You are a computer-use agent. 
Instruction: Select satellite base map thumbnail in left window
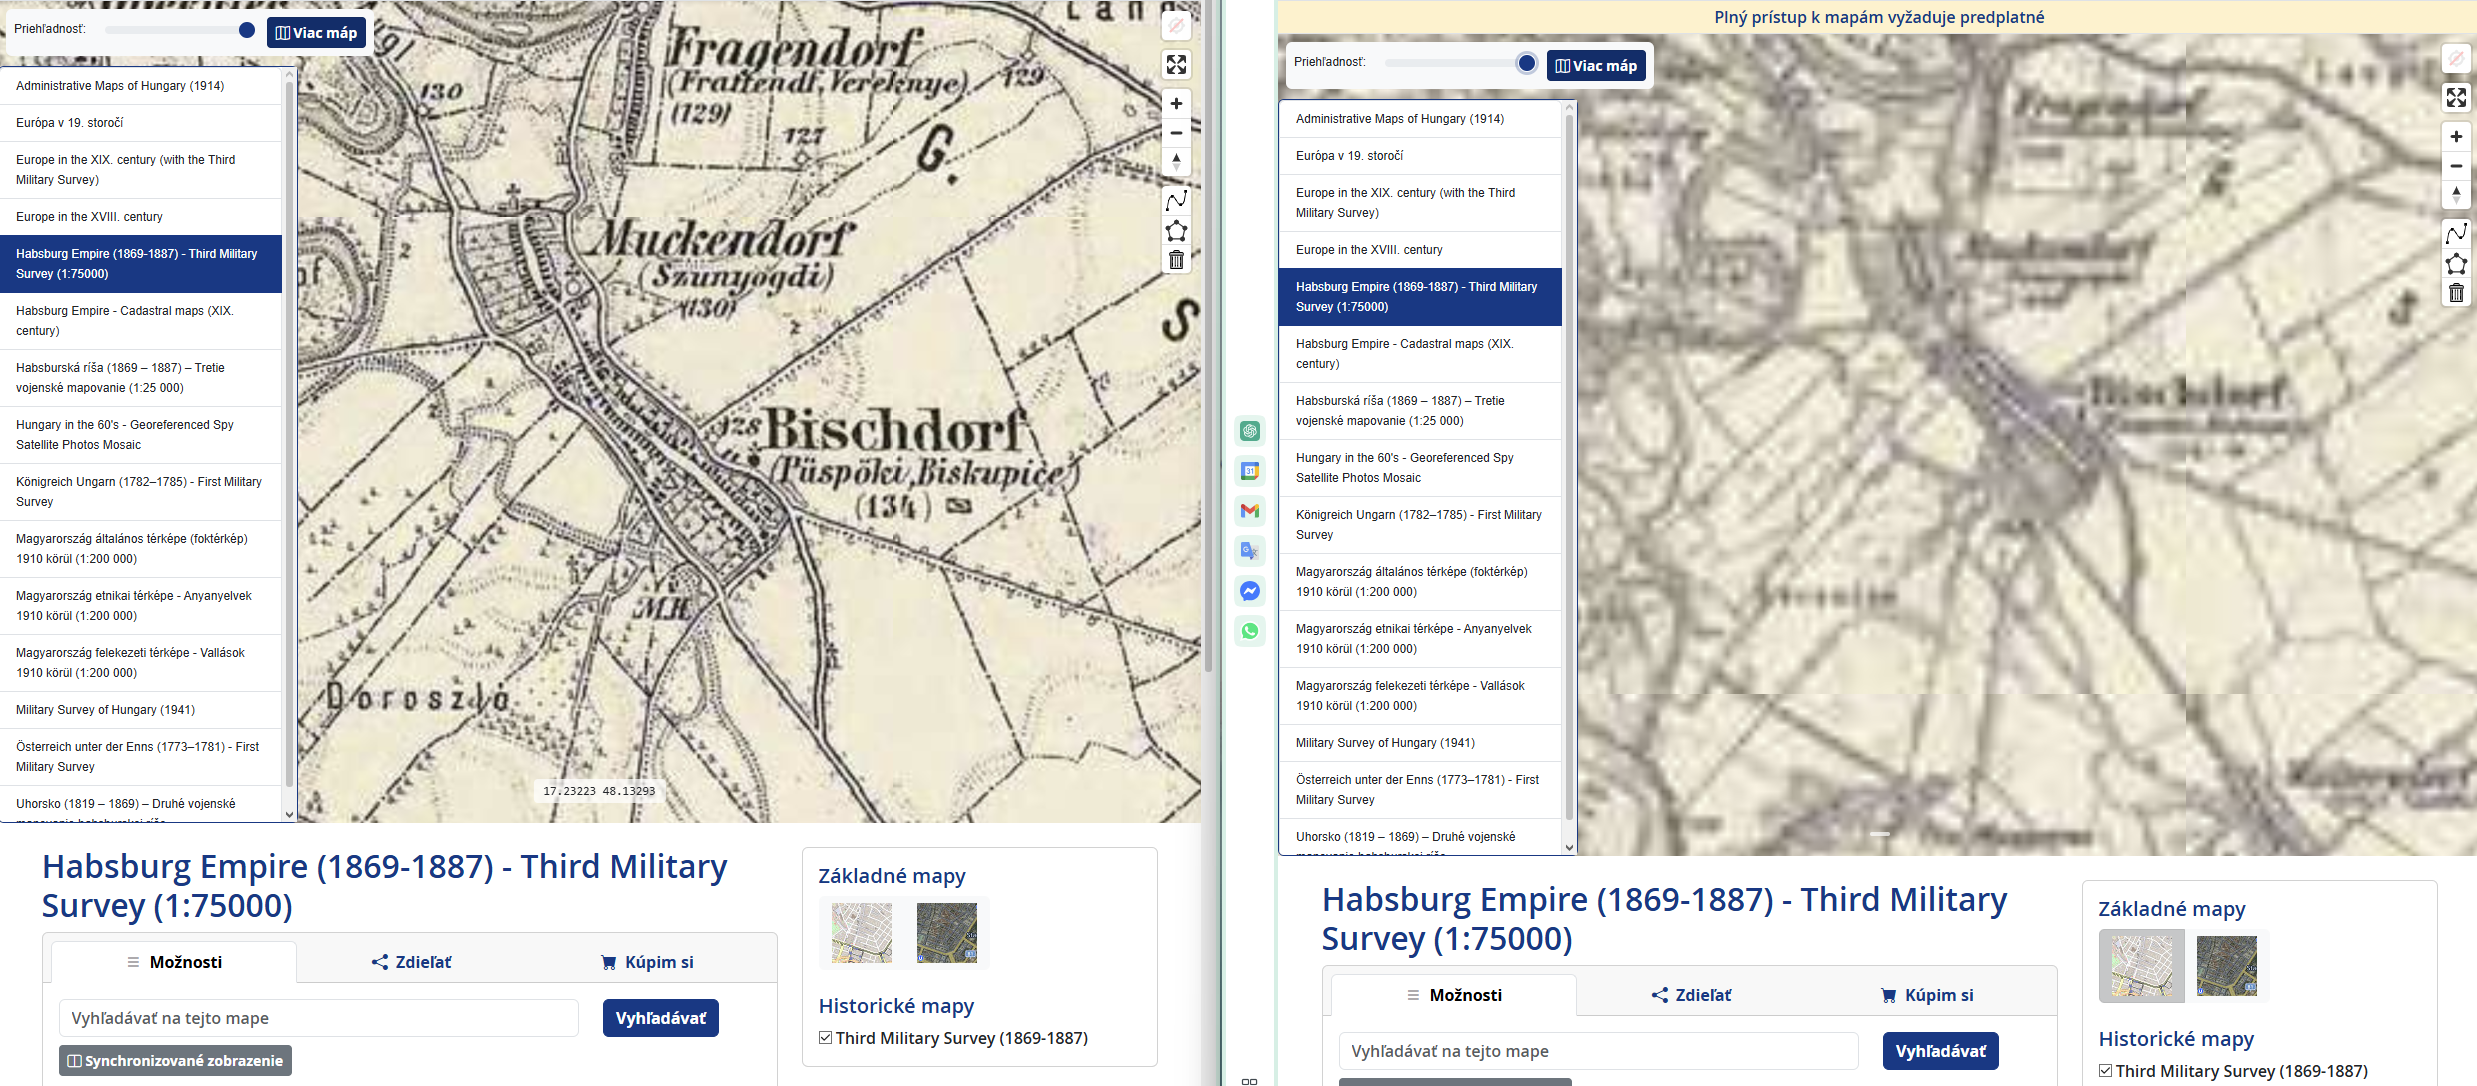pos(947,933)
